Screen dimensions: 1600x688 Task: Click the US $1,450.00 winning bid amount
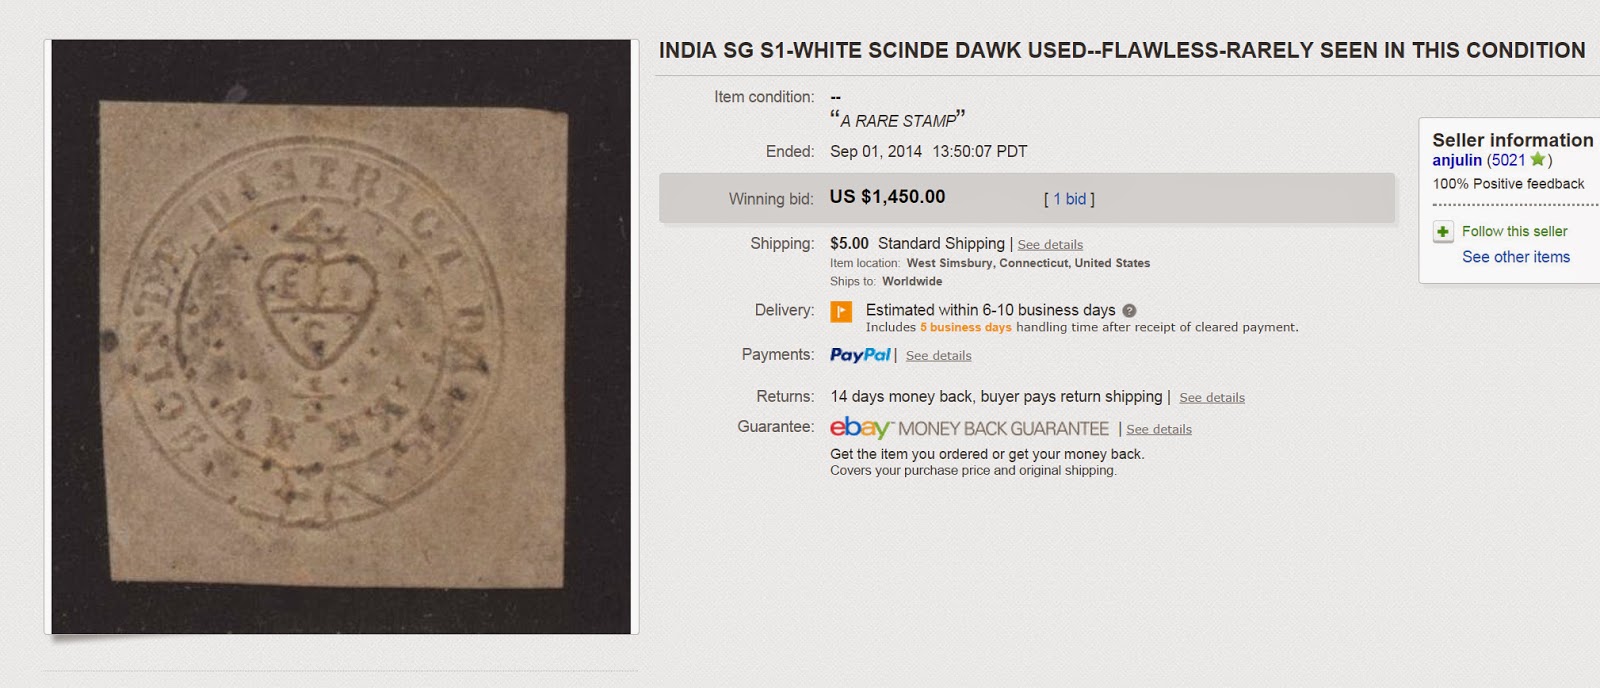tap(886, 197)
